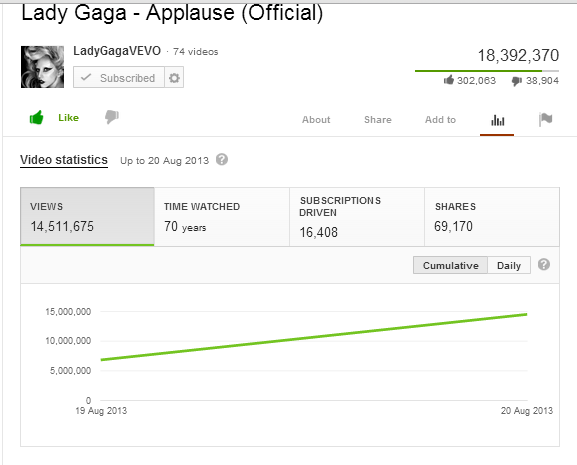Click the green thumbs-up Like icon
577x465 pixels.
(x=36, y=117)
